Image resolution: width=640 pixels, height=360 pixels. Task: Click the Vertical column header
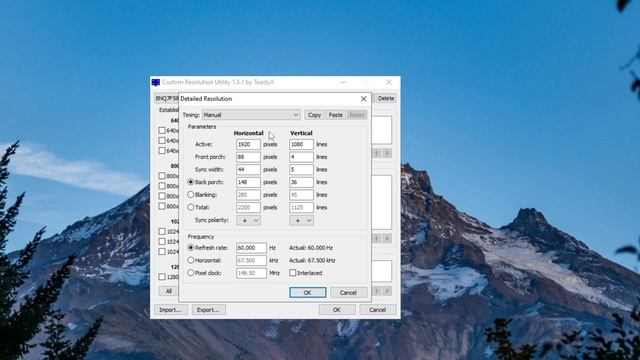click(301, 133)
